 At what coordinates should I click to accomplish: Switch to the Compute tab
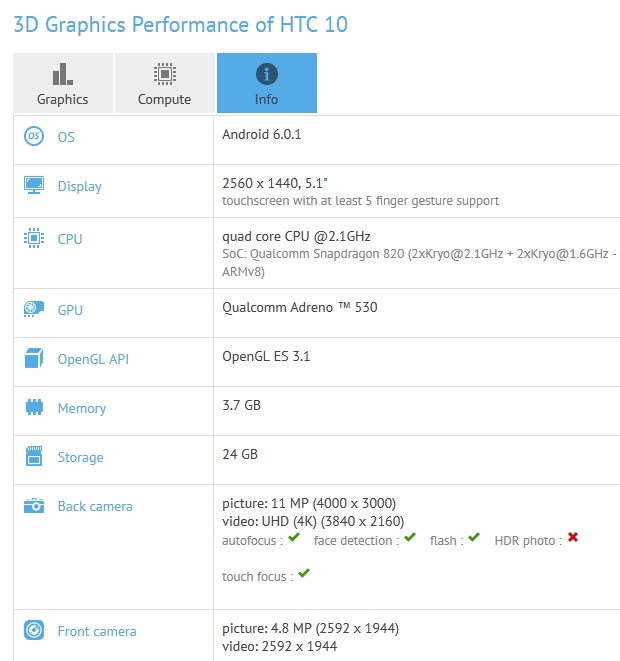[165, 83]
